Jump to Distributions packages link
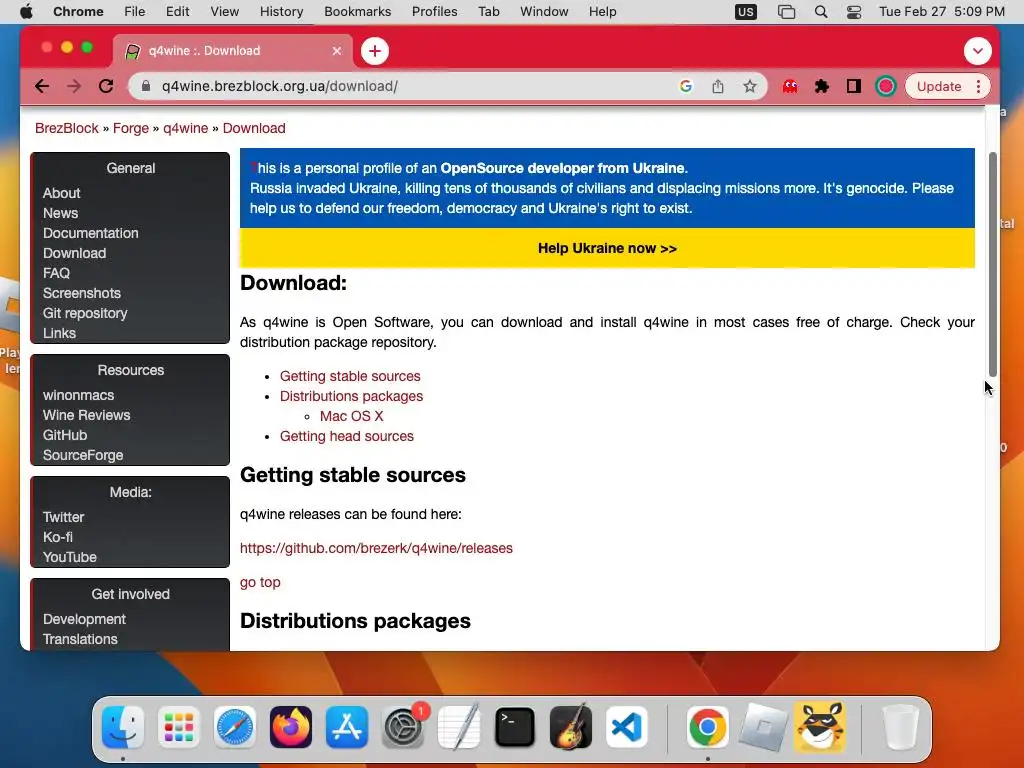This screenshot has width=1024, height=768. click(351, 396)
